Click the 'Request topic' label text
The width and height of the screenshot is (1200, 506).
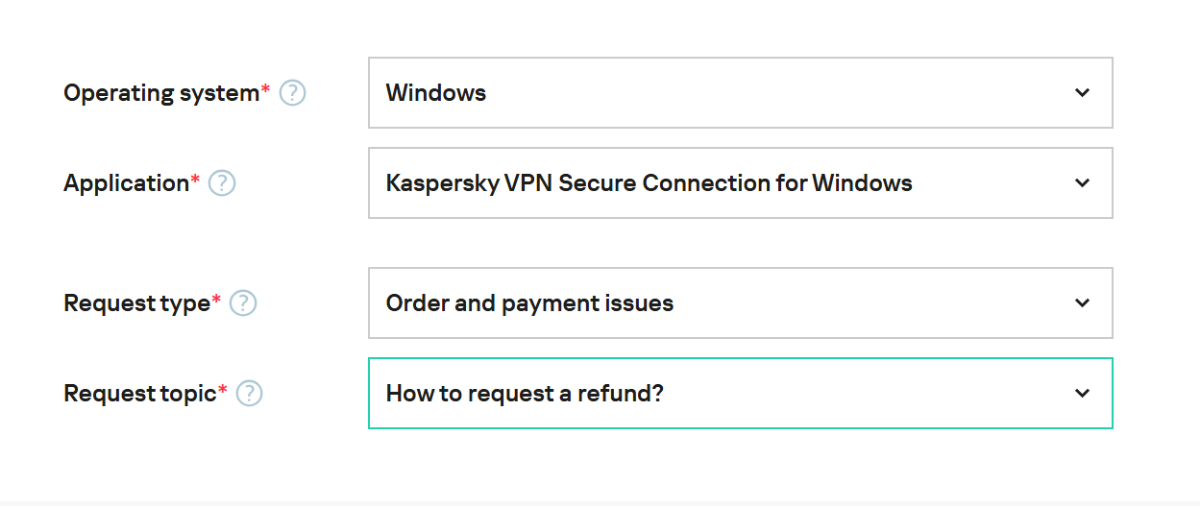point(140,393)
